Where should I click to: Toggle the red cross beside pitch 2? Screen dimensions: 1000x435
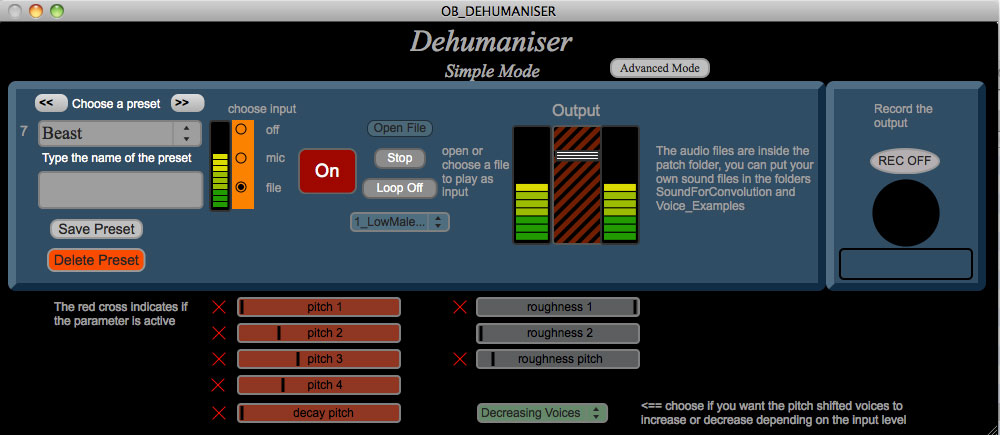[219, 333]
